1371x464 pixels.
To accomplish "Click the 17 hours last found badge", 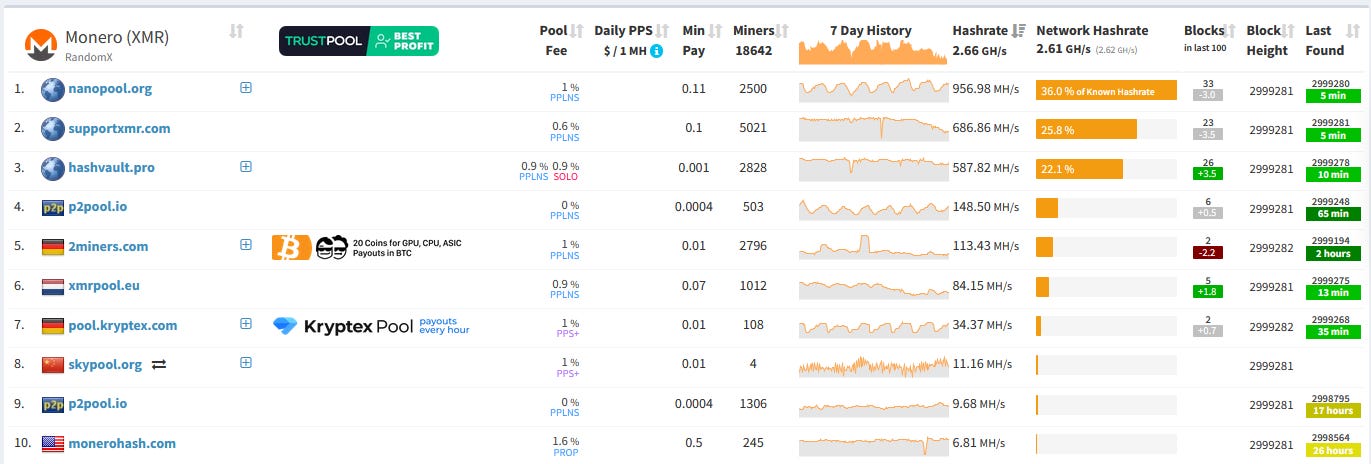I will click(x=1331, y=410).
